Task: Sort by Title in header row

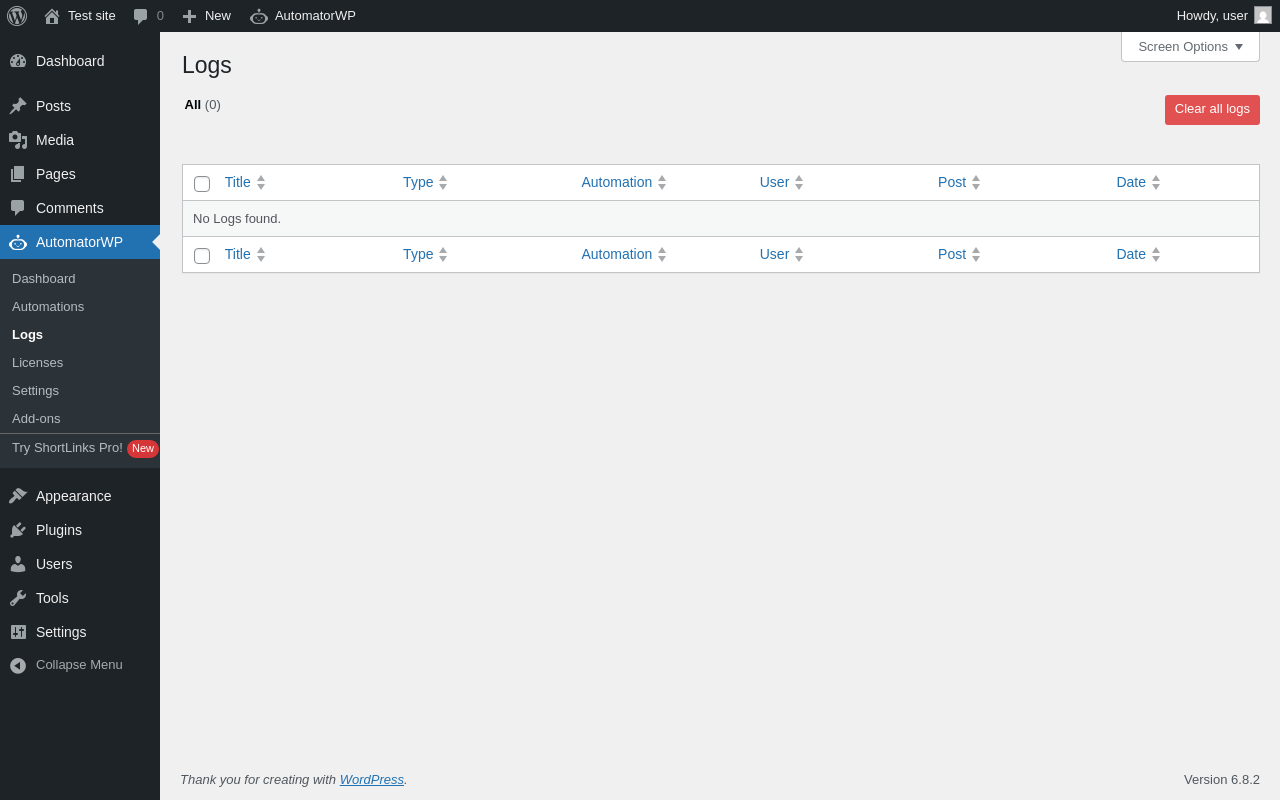Action: pos(238,182)
